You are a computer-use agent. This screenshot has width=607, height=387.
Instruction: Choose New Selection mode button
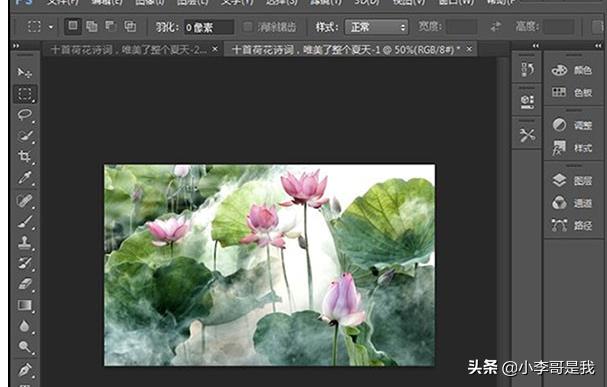pyautogui.click(x=72, y=26)
